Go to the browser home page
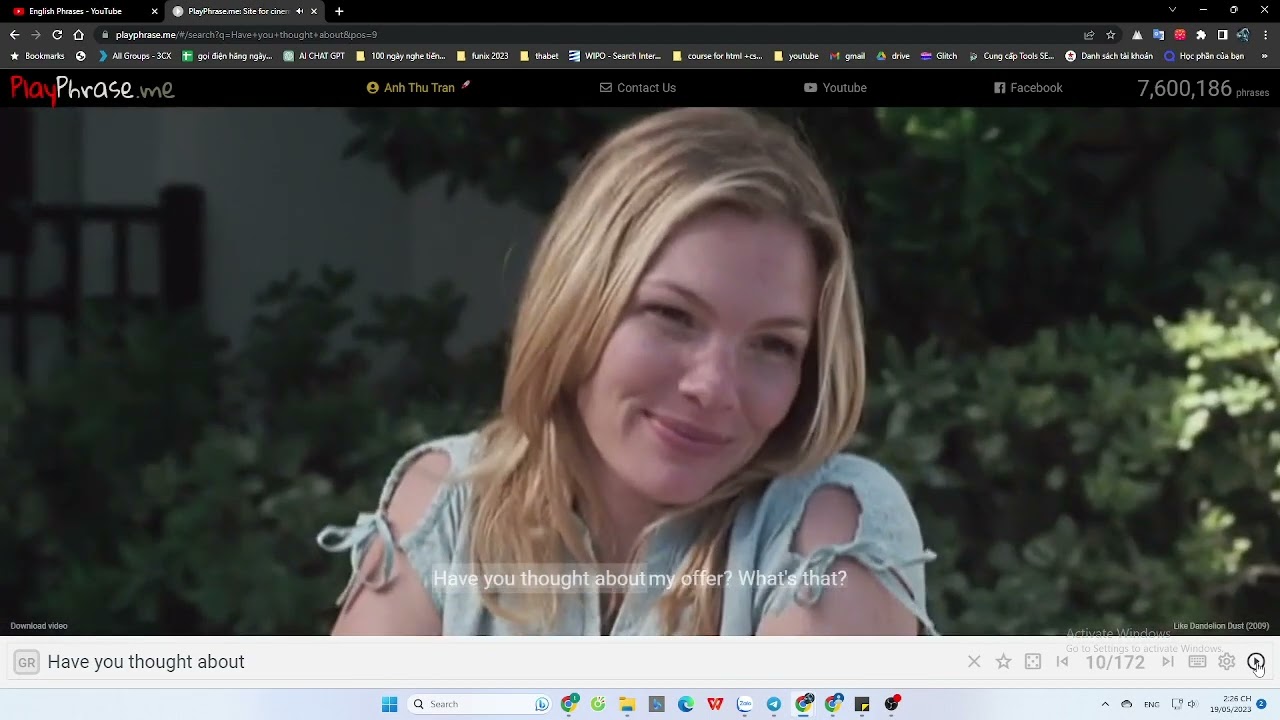1280x720 pixels. [78, 34]
